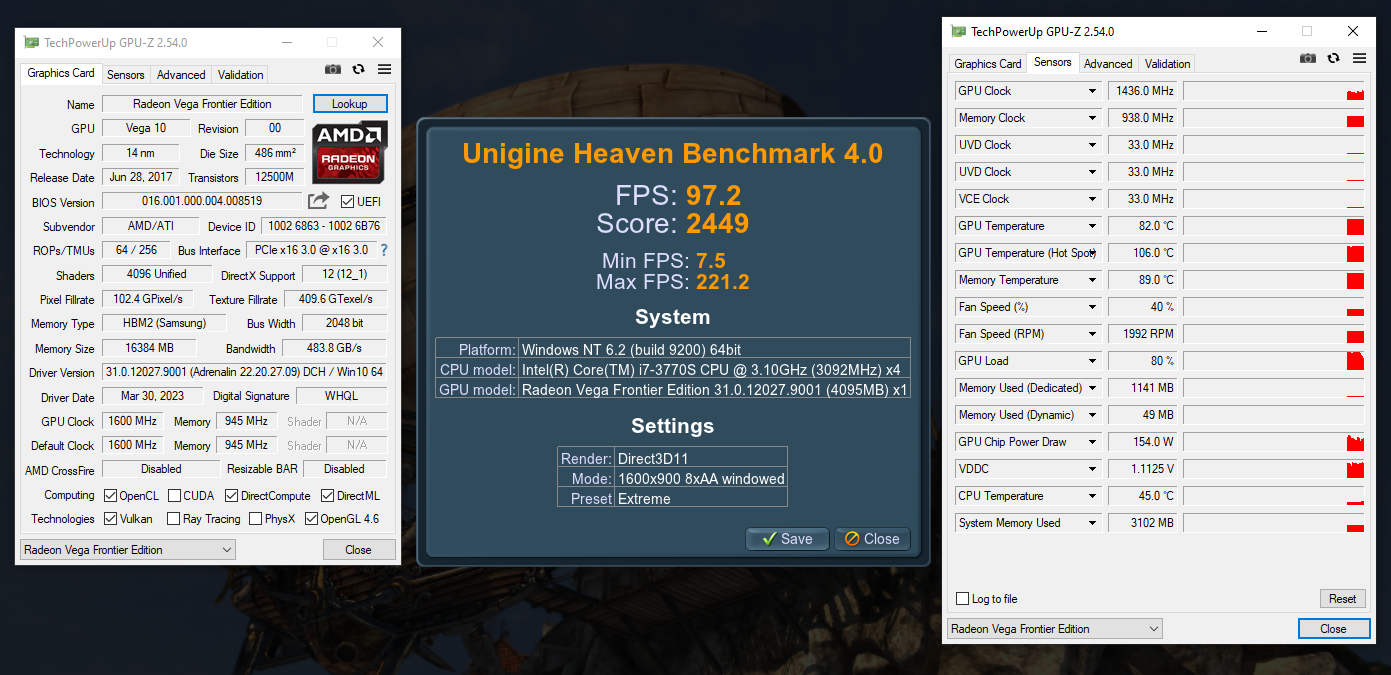Click the AMD Radeon Graphics logo
The width and height of the screenshot is (1391, 675).
[x=350, y=152]
